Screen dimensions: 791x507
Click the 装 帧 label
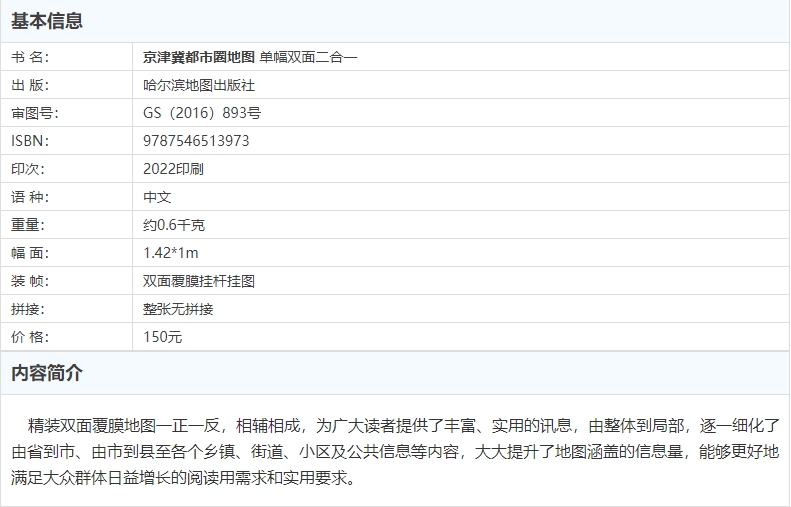click(30, 281)
